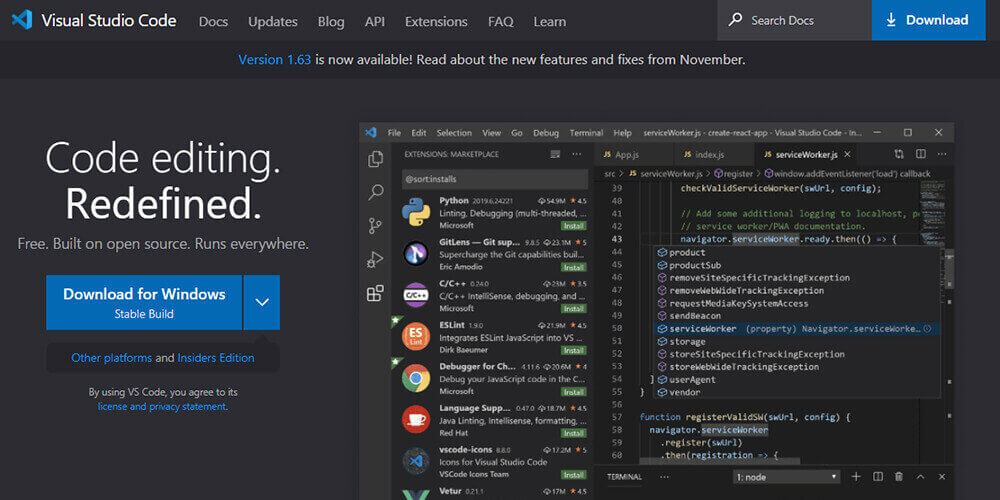1000x500 pixels.
Task: Click the GitLens extension icon
Action: click(416, 254)
